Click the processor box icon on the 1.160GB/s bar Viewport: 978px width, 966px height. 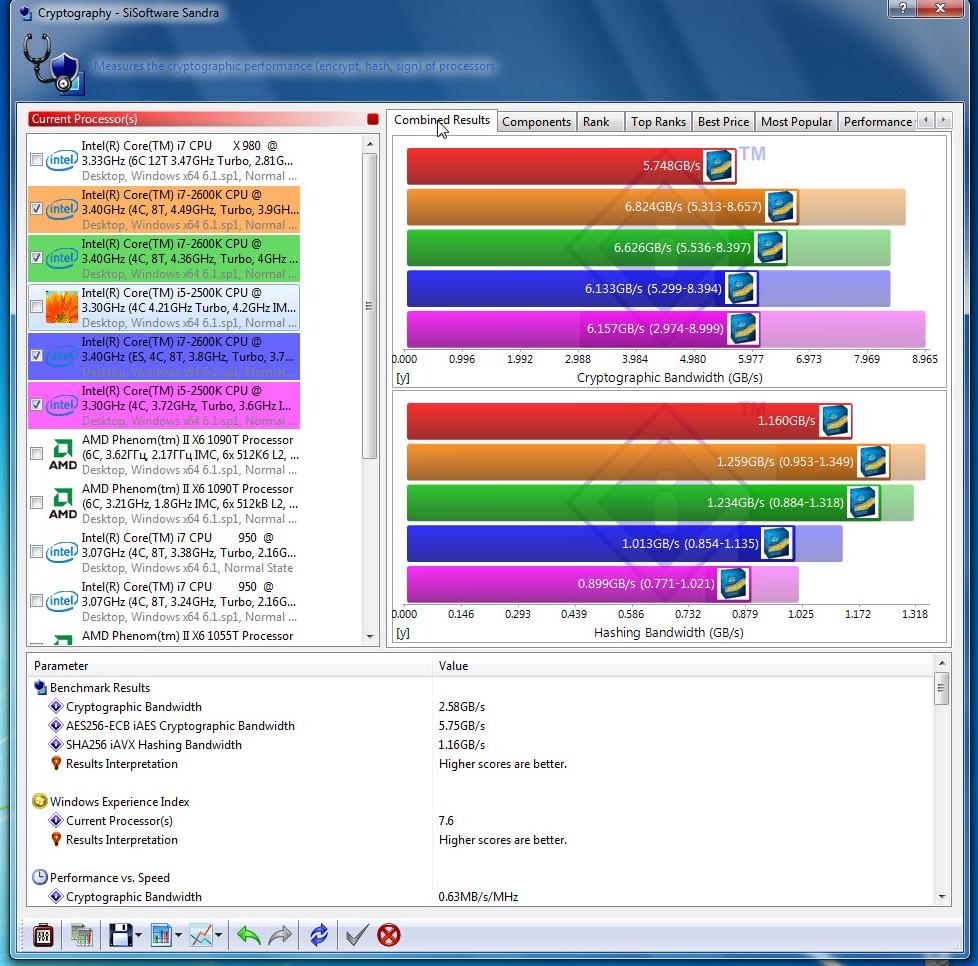pyautogui.click(x=835, y=420)
